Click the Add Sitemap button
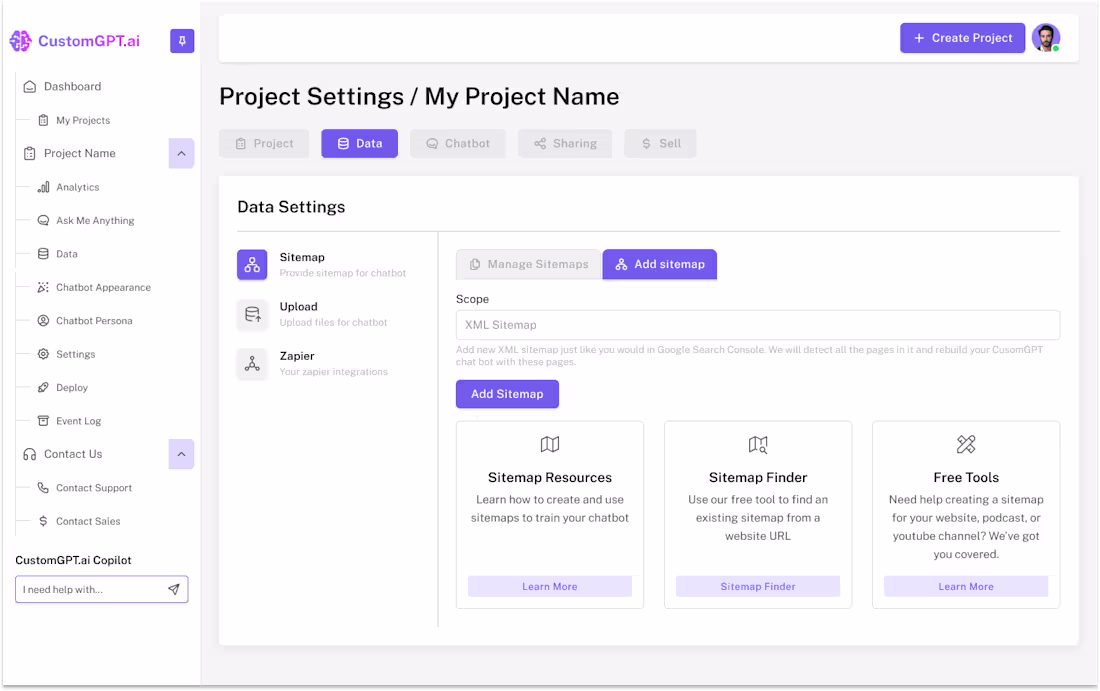1100x691 pixels. [507, 394]
